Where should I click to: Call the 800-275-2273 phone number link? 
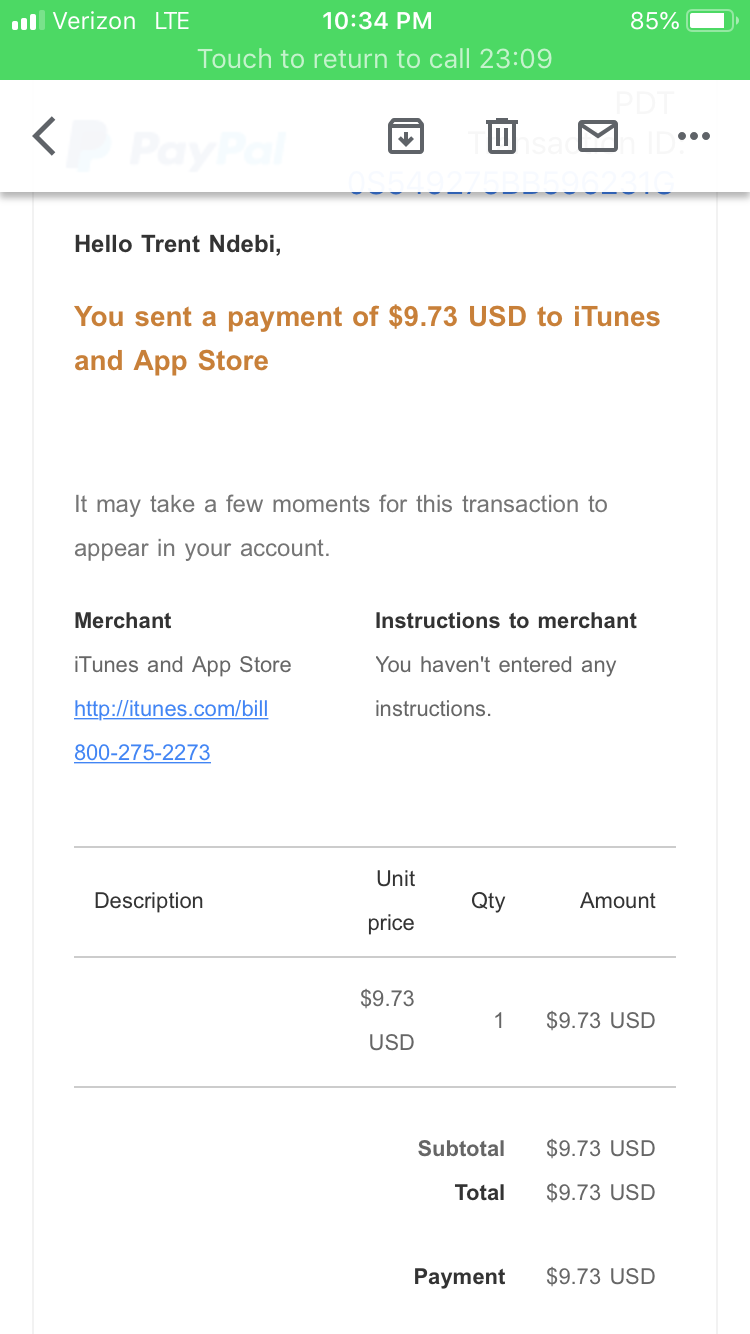coord(142,753)
